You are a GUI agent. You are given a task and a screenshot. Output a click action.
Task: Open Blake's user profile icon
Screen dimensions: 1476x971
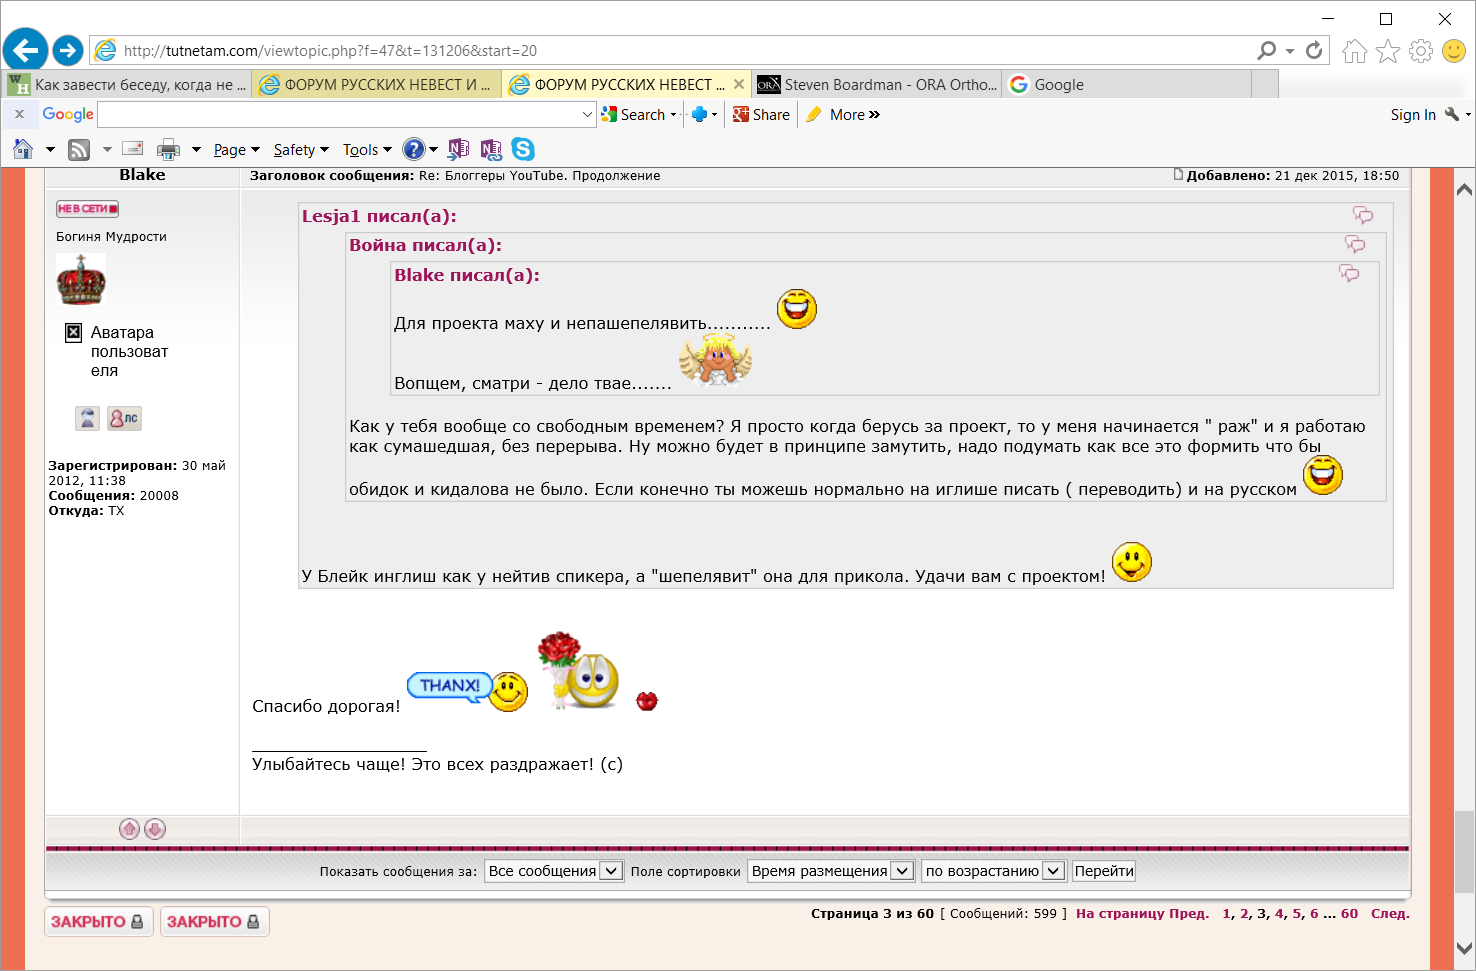coord(88,418)
